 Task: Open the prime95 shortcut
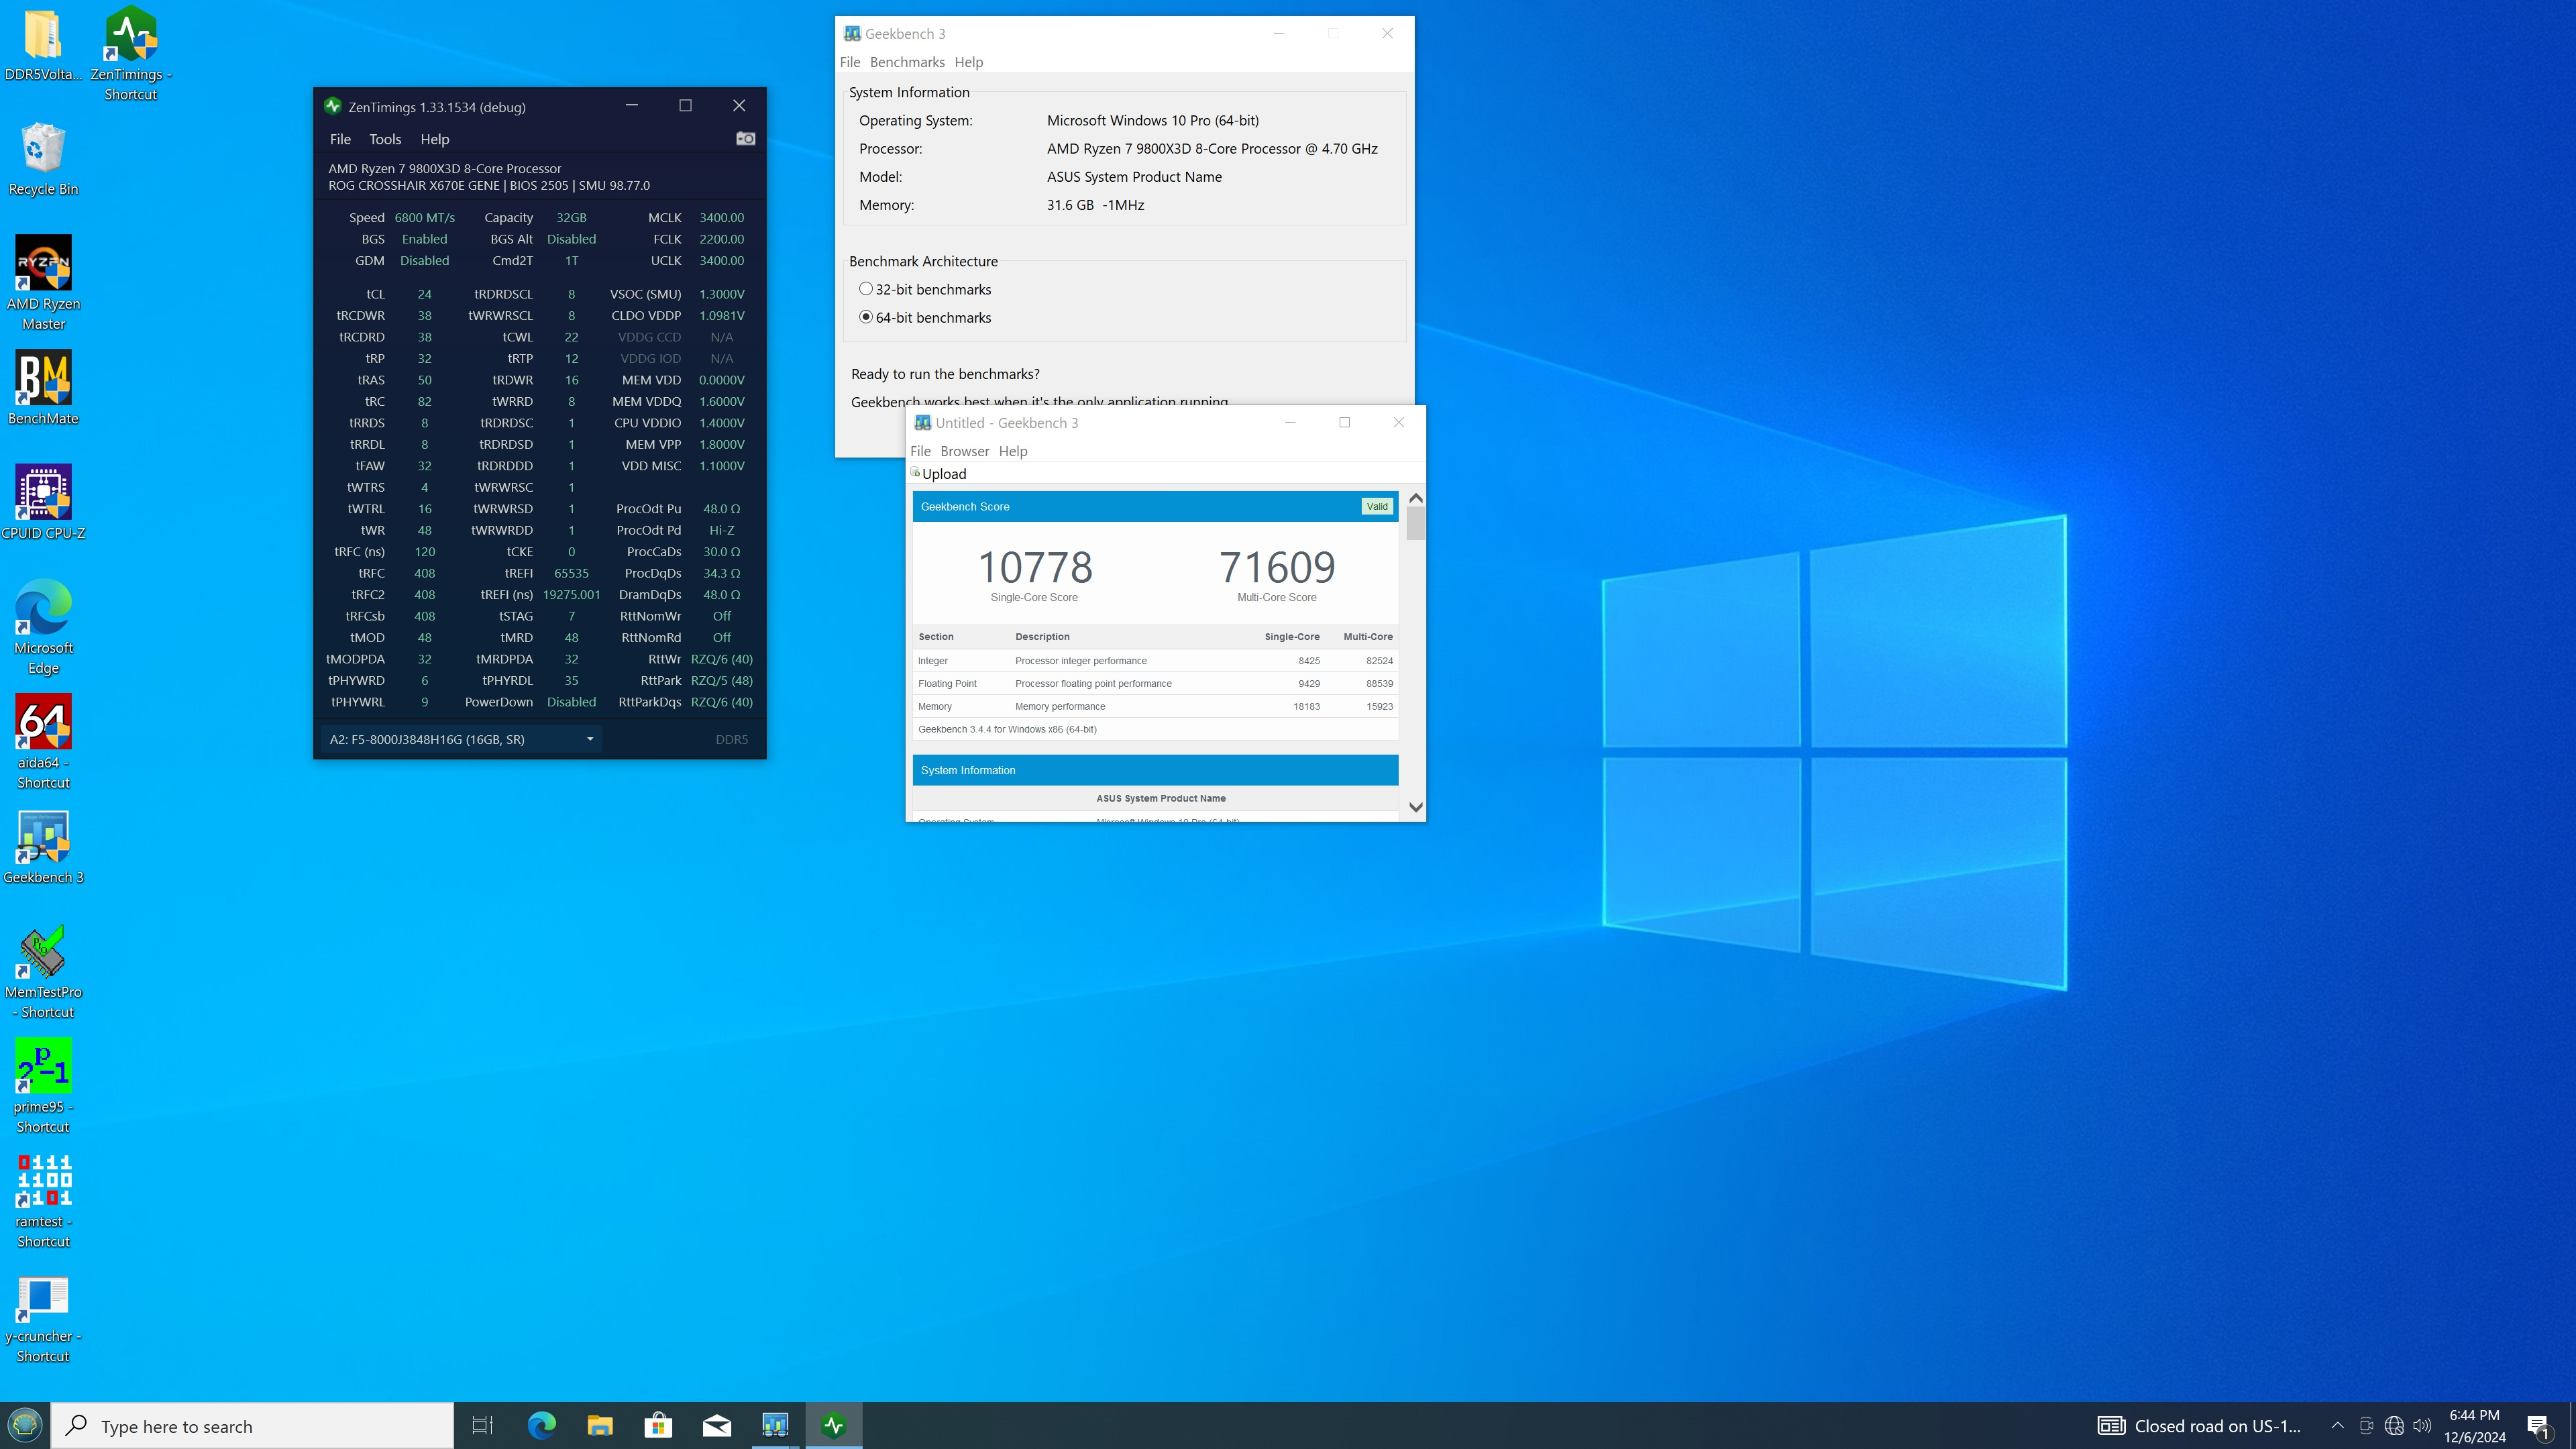click(x=43, y=1086)
